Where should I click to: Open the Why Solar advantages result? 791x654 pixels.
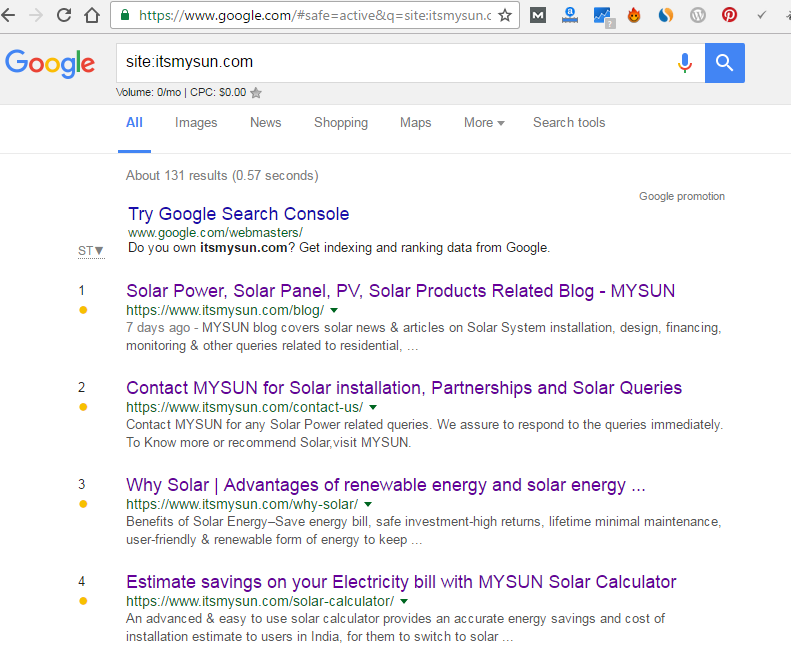click(386, 485)
